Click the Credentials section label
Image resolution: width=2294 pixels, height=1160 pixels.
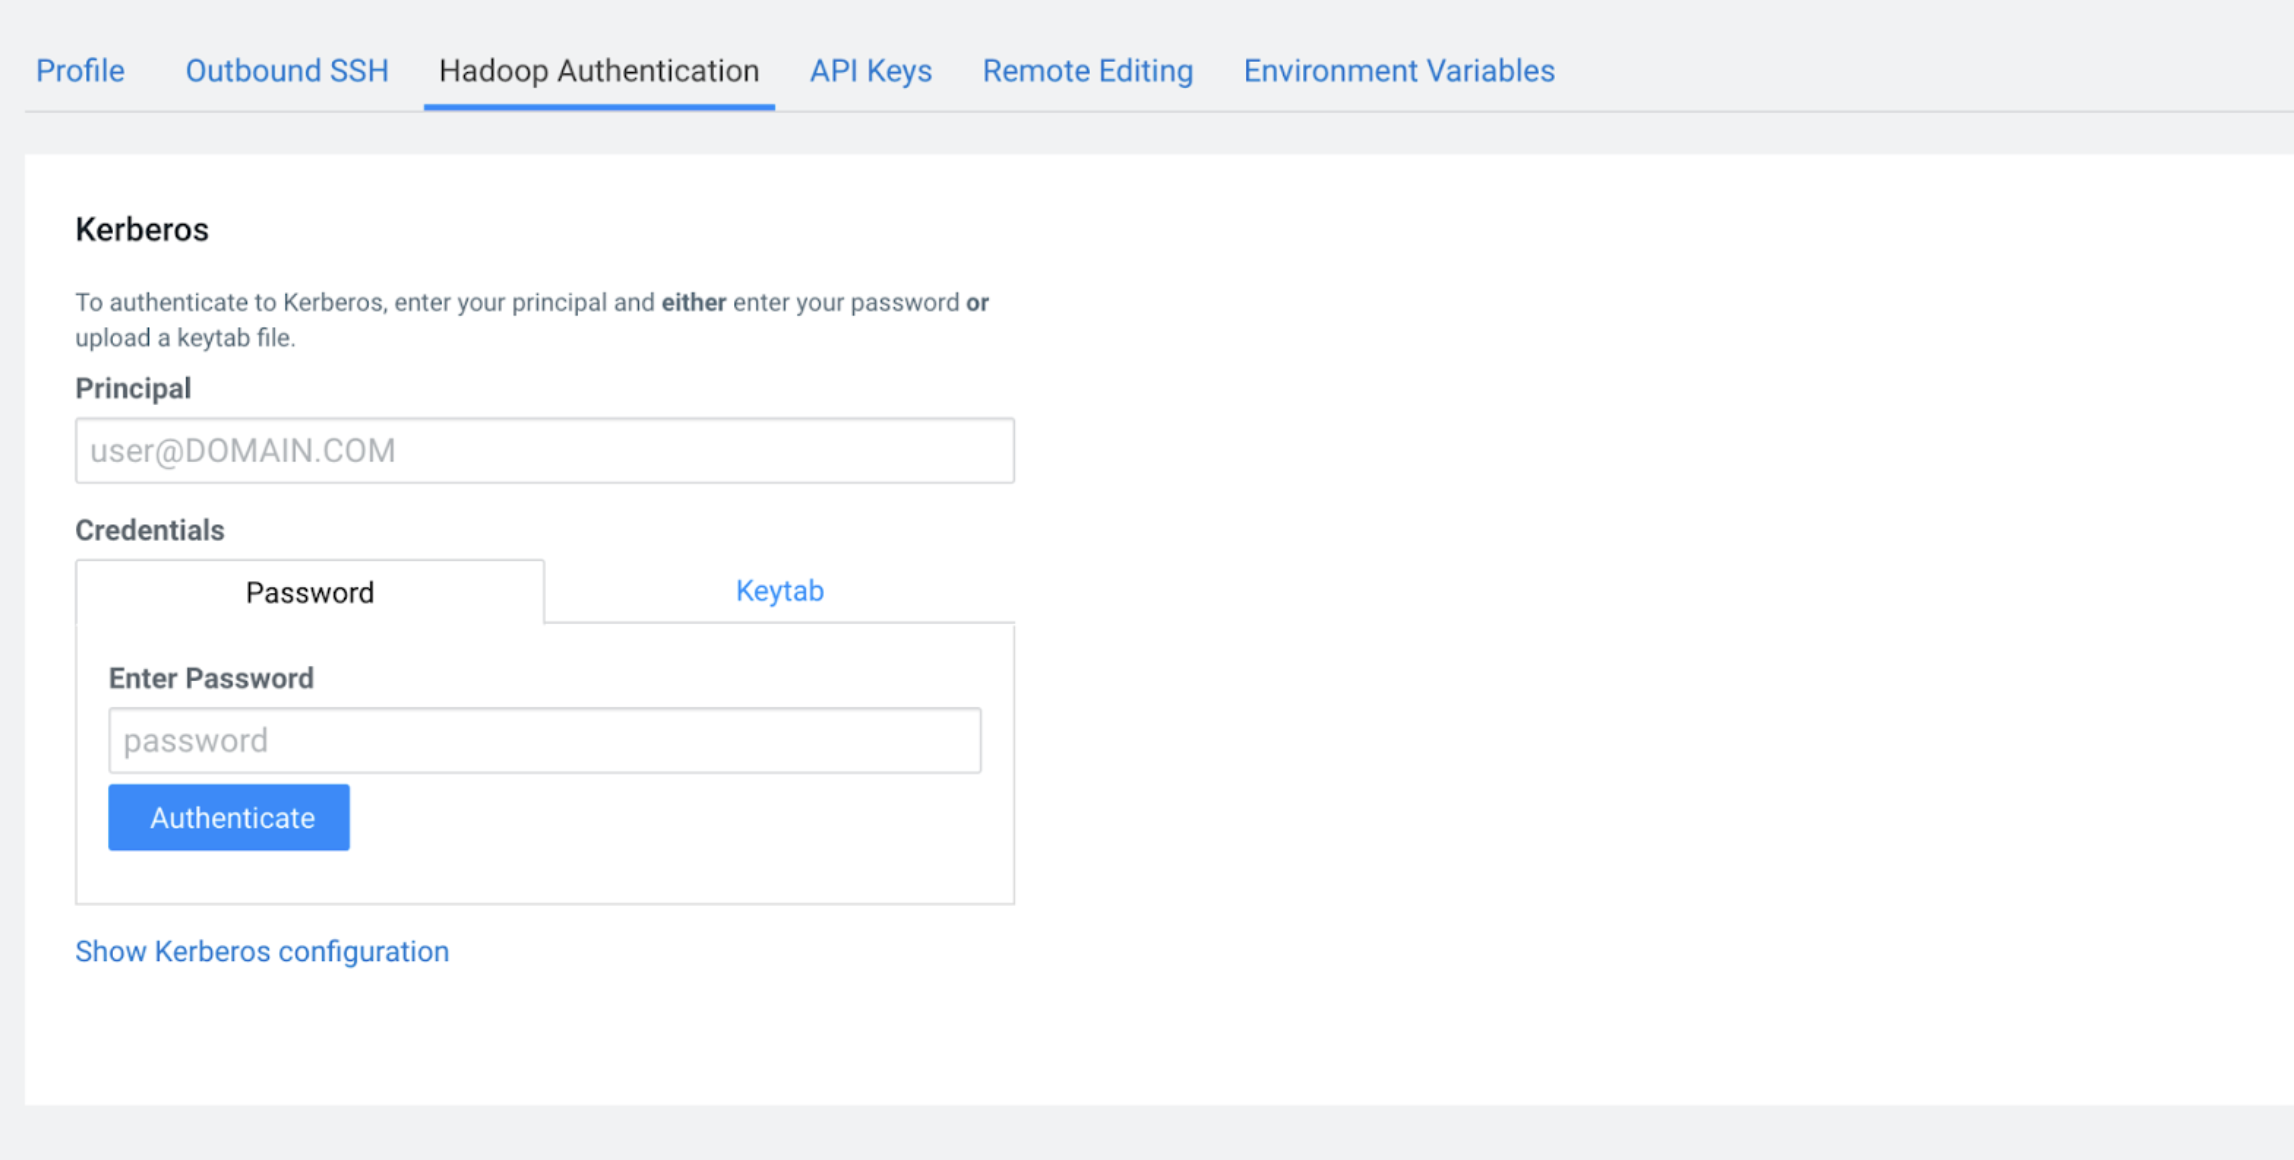coord(150,530)
